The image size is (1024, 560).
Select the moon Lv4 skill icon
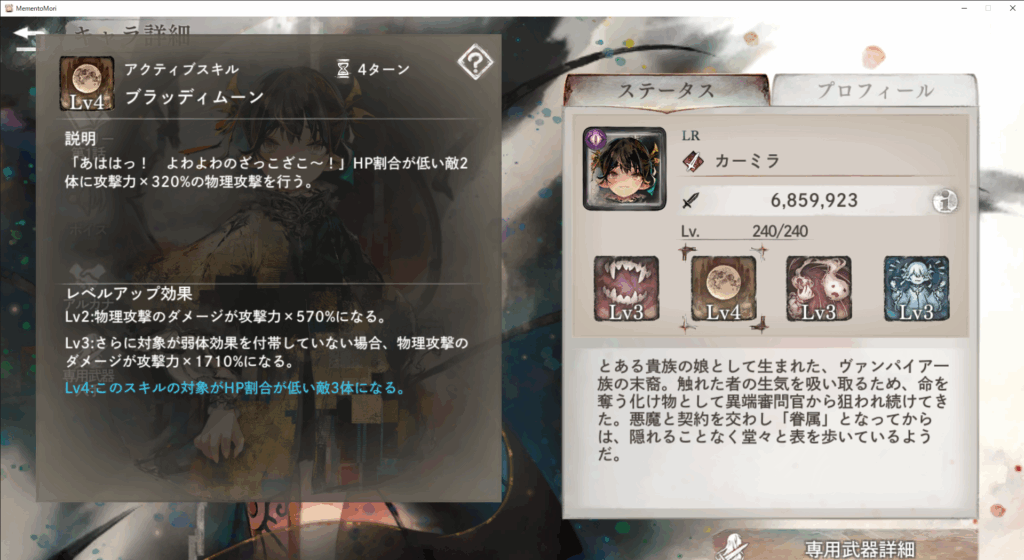[x=723, y=288]
